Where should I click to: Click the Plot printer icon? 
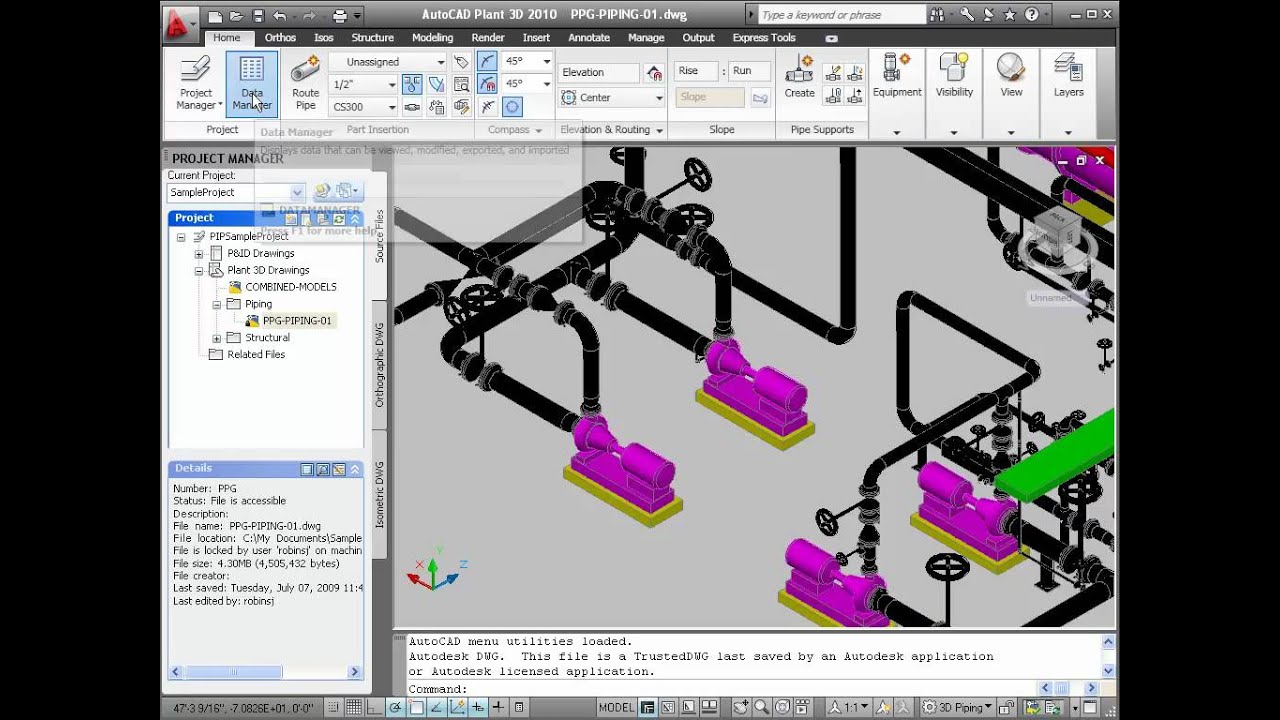click(x=340, y=16)
